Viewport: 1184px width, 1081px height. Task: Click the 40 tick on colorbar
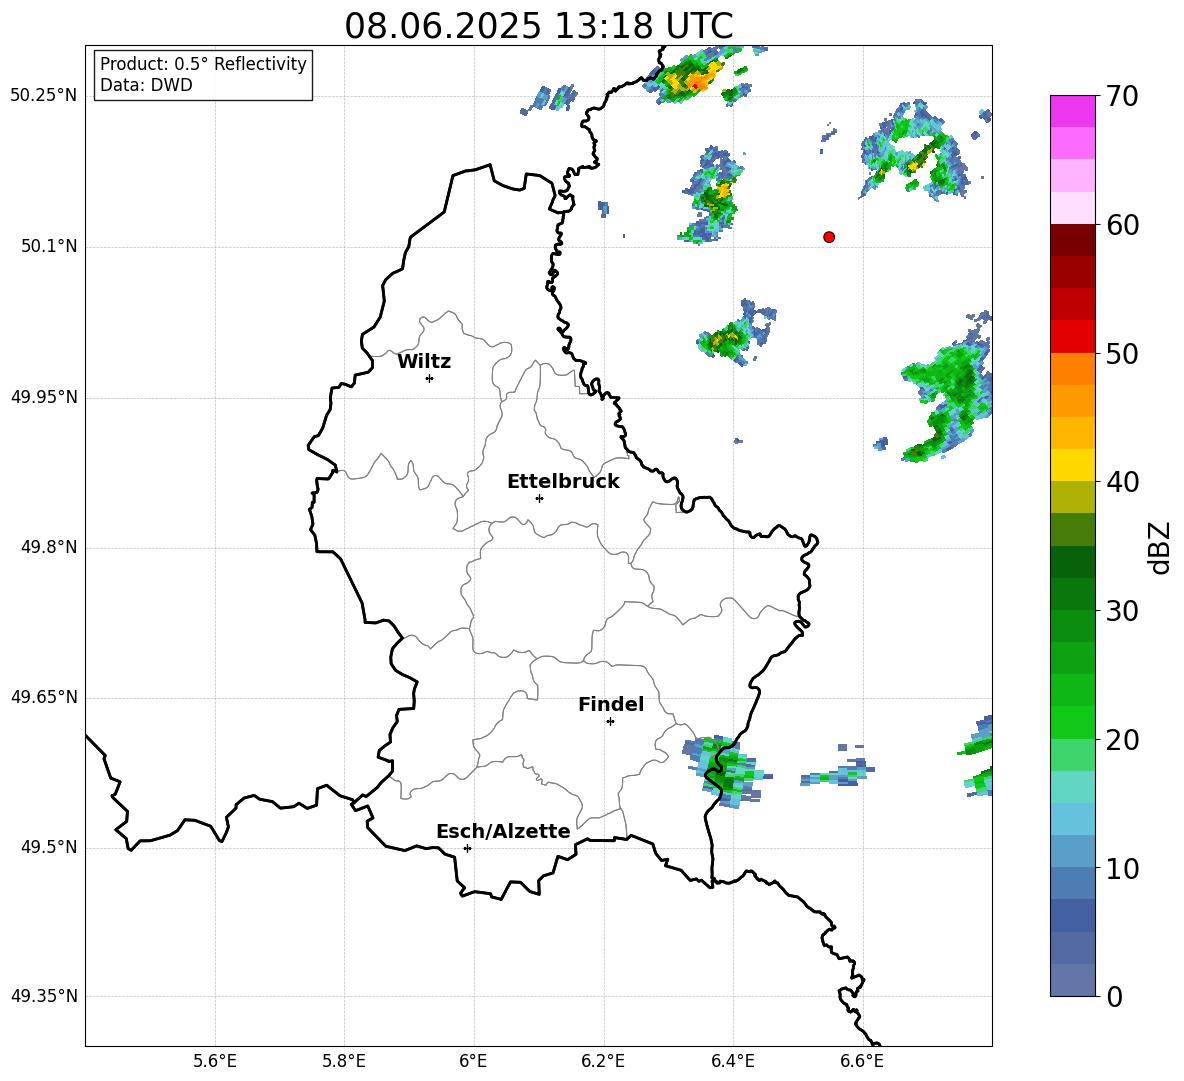point(1122,482)
